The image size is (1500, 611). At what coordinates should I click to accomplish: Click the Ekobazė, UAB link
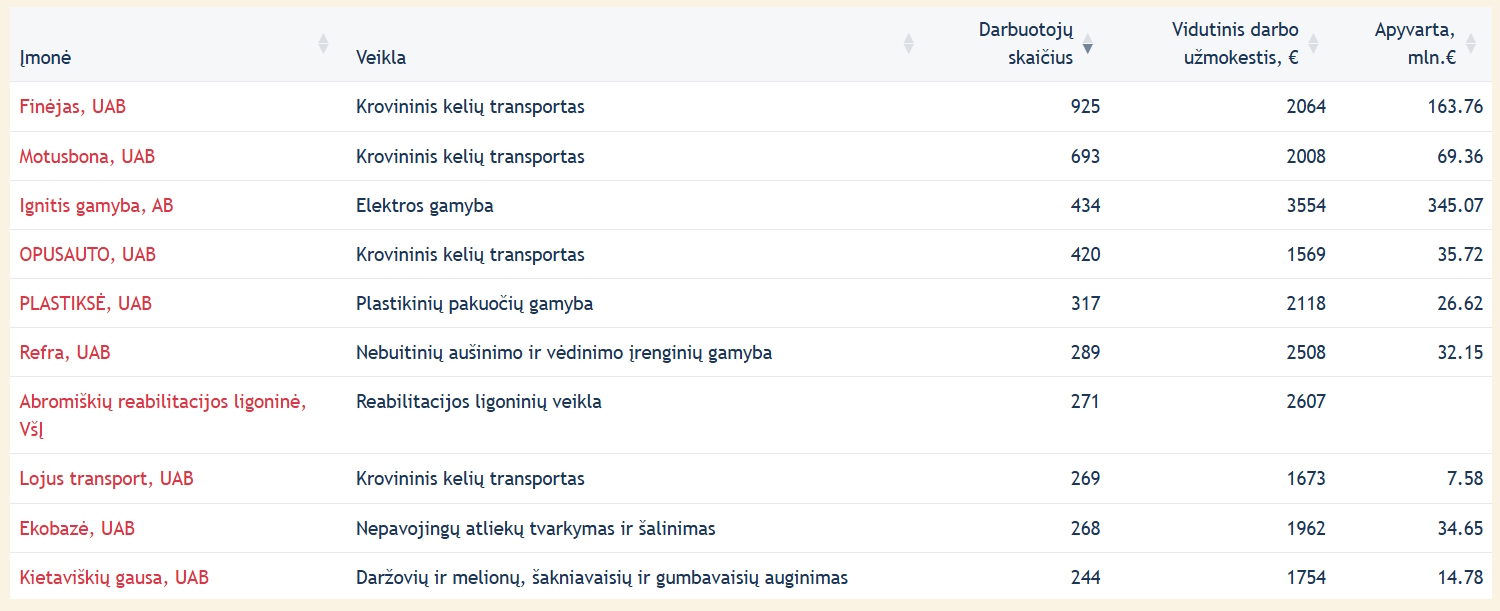(x=77, y=528)
